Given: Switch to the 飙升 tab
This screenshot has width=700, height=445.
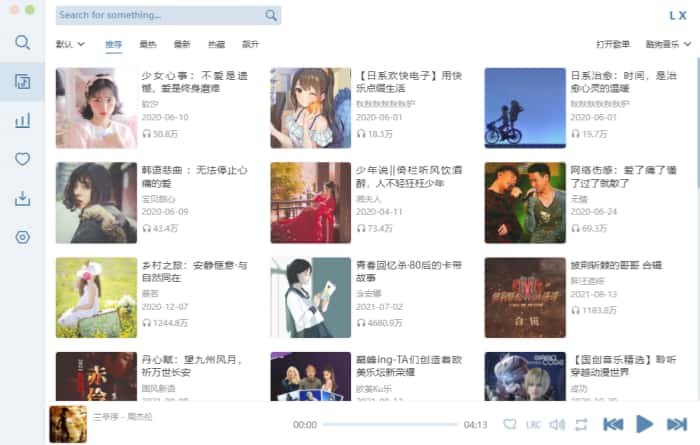Looking at the screenshot, I should pos(250,44).
